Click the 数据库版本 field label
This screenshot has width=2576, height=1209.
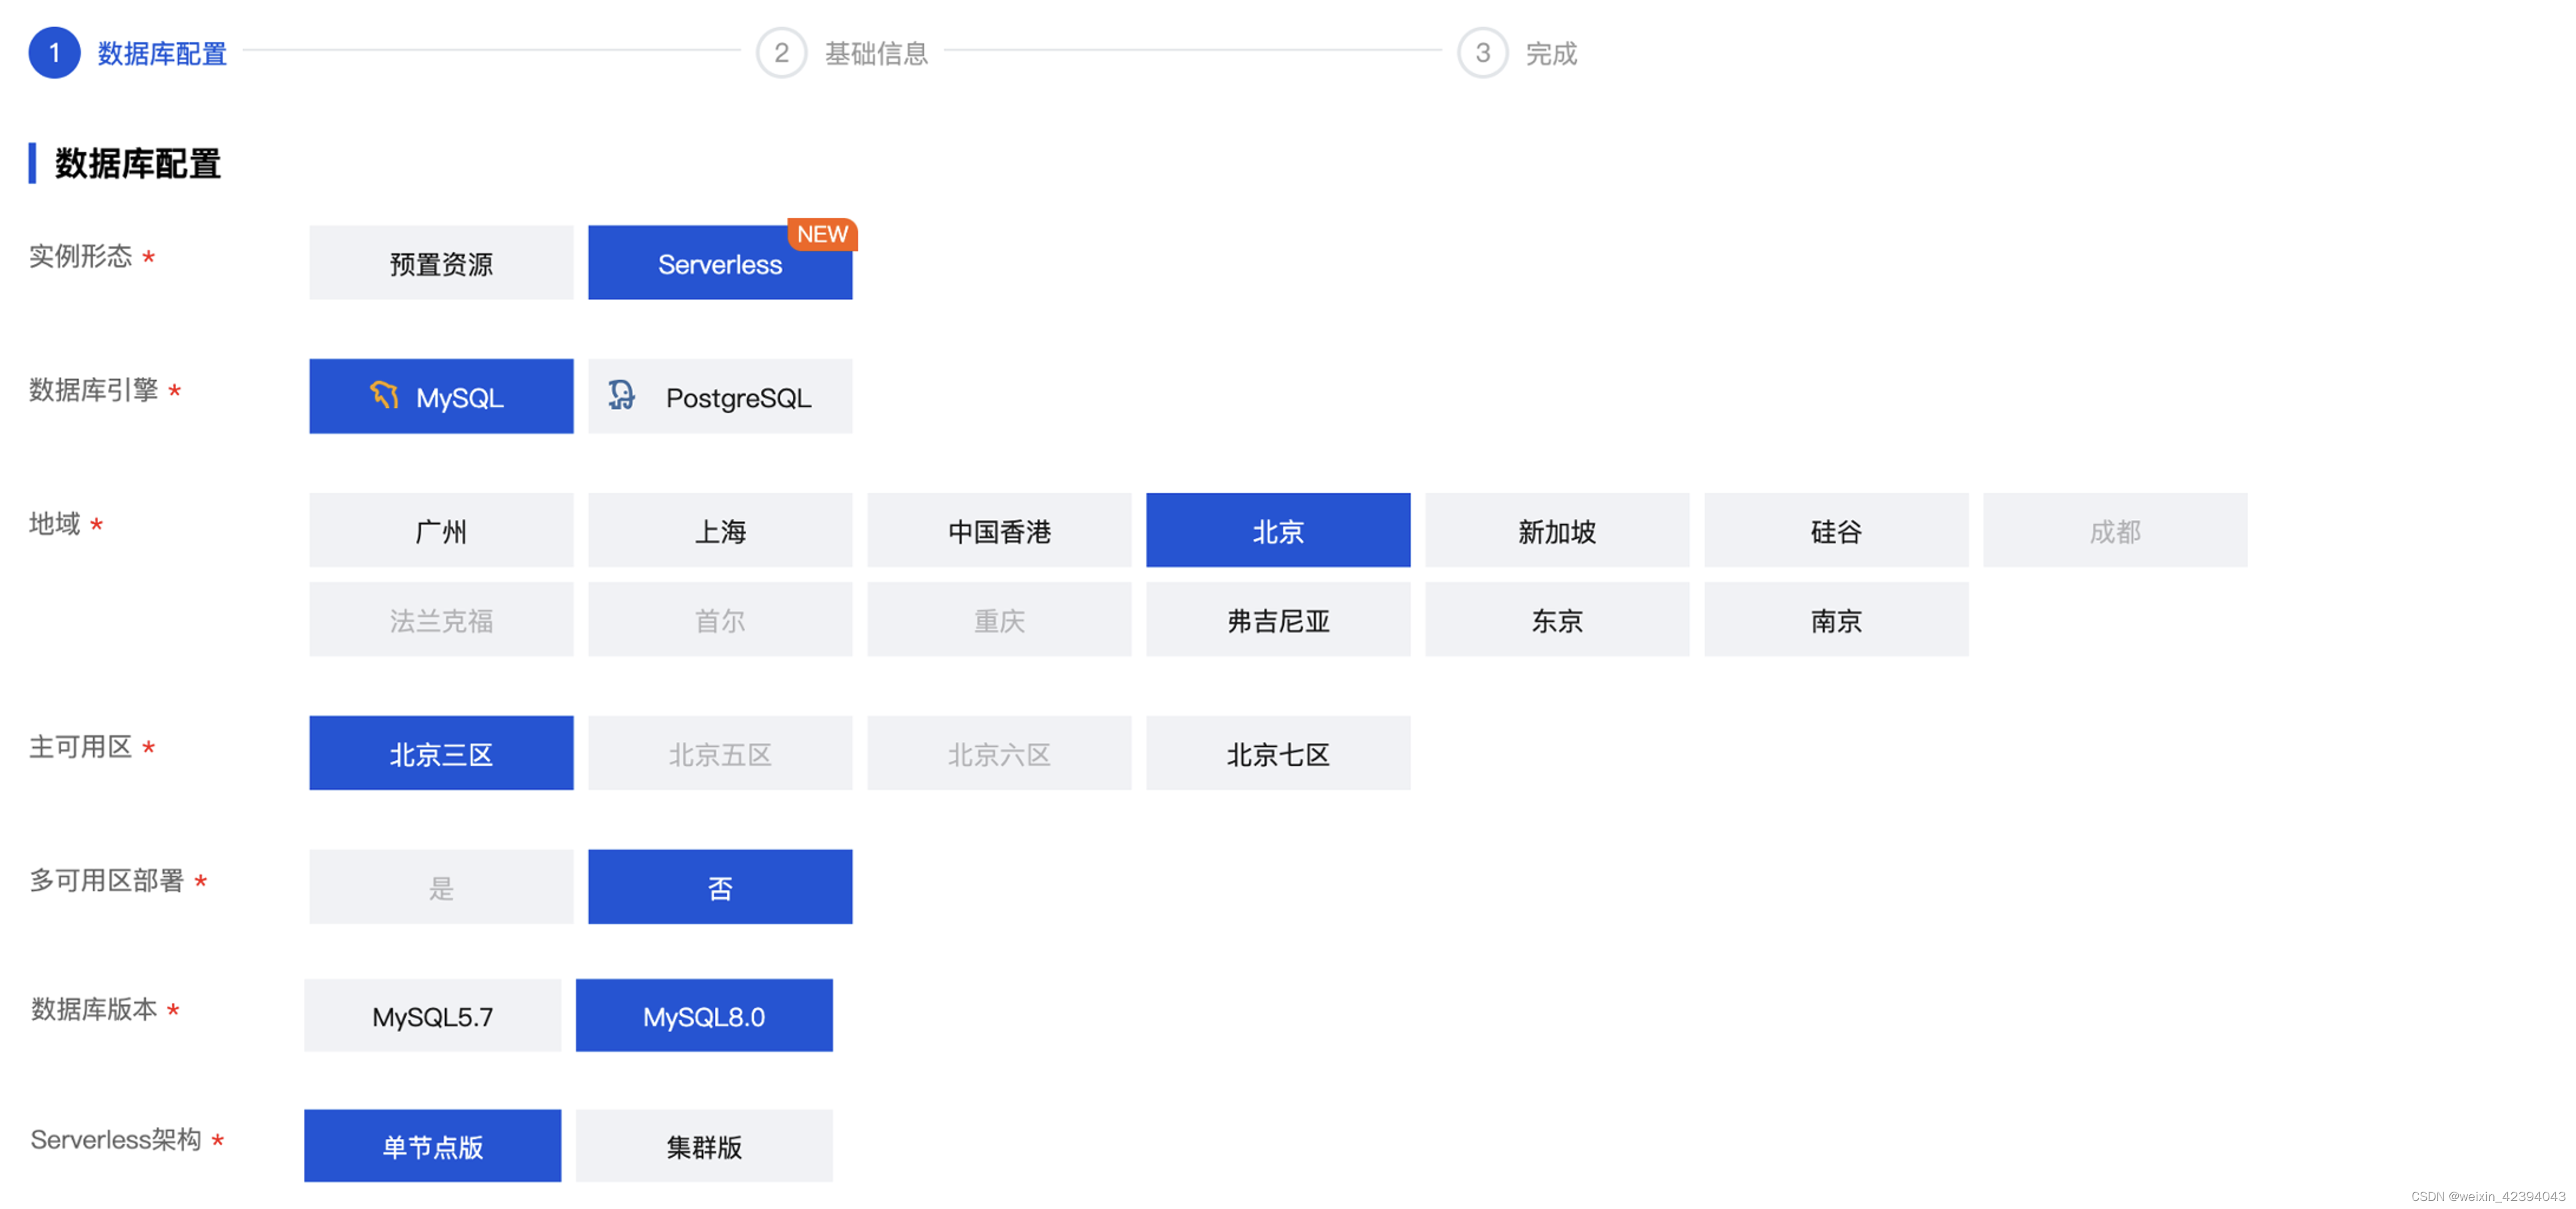click(94, 1010)
